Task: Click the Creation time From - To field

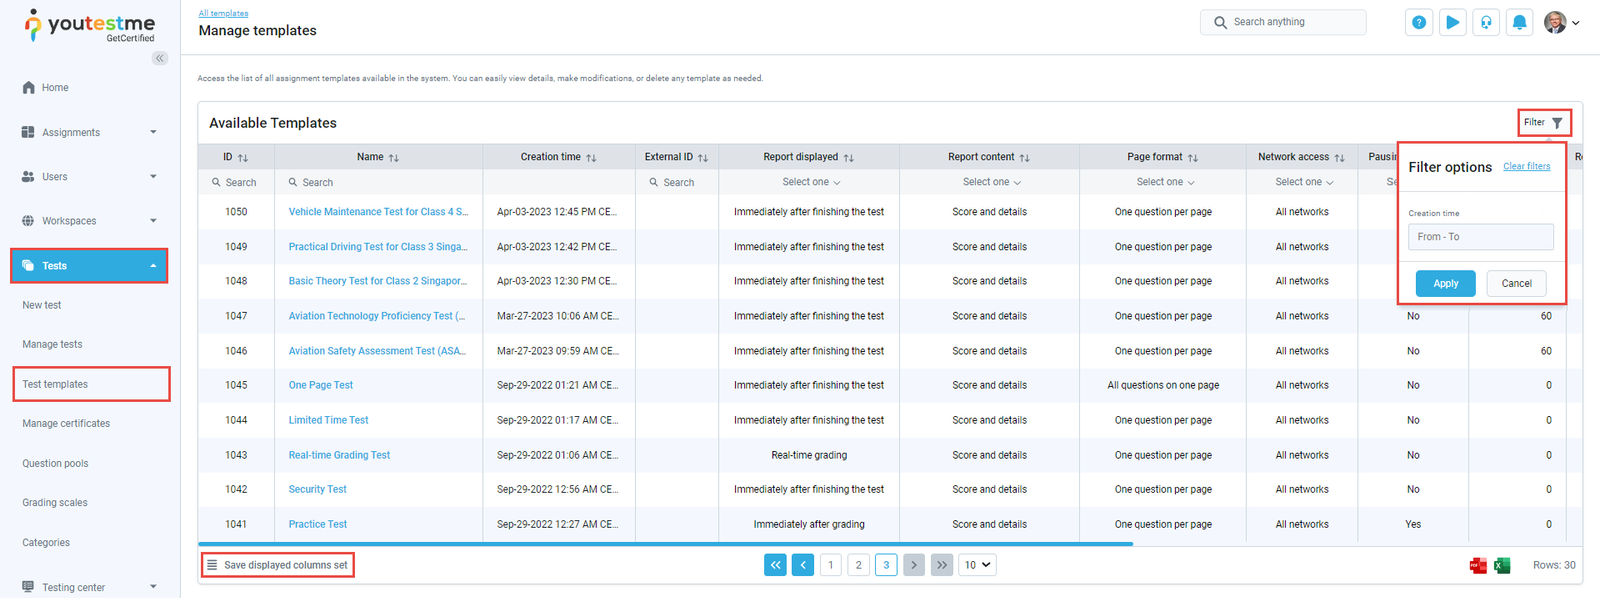Action: click(1480, 237)
